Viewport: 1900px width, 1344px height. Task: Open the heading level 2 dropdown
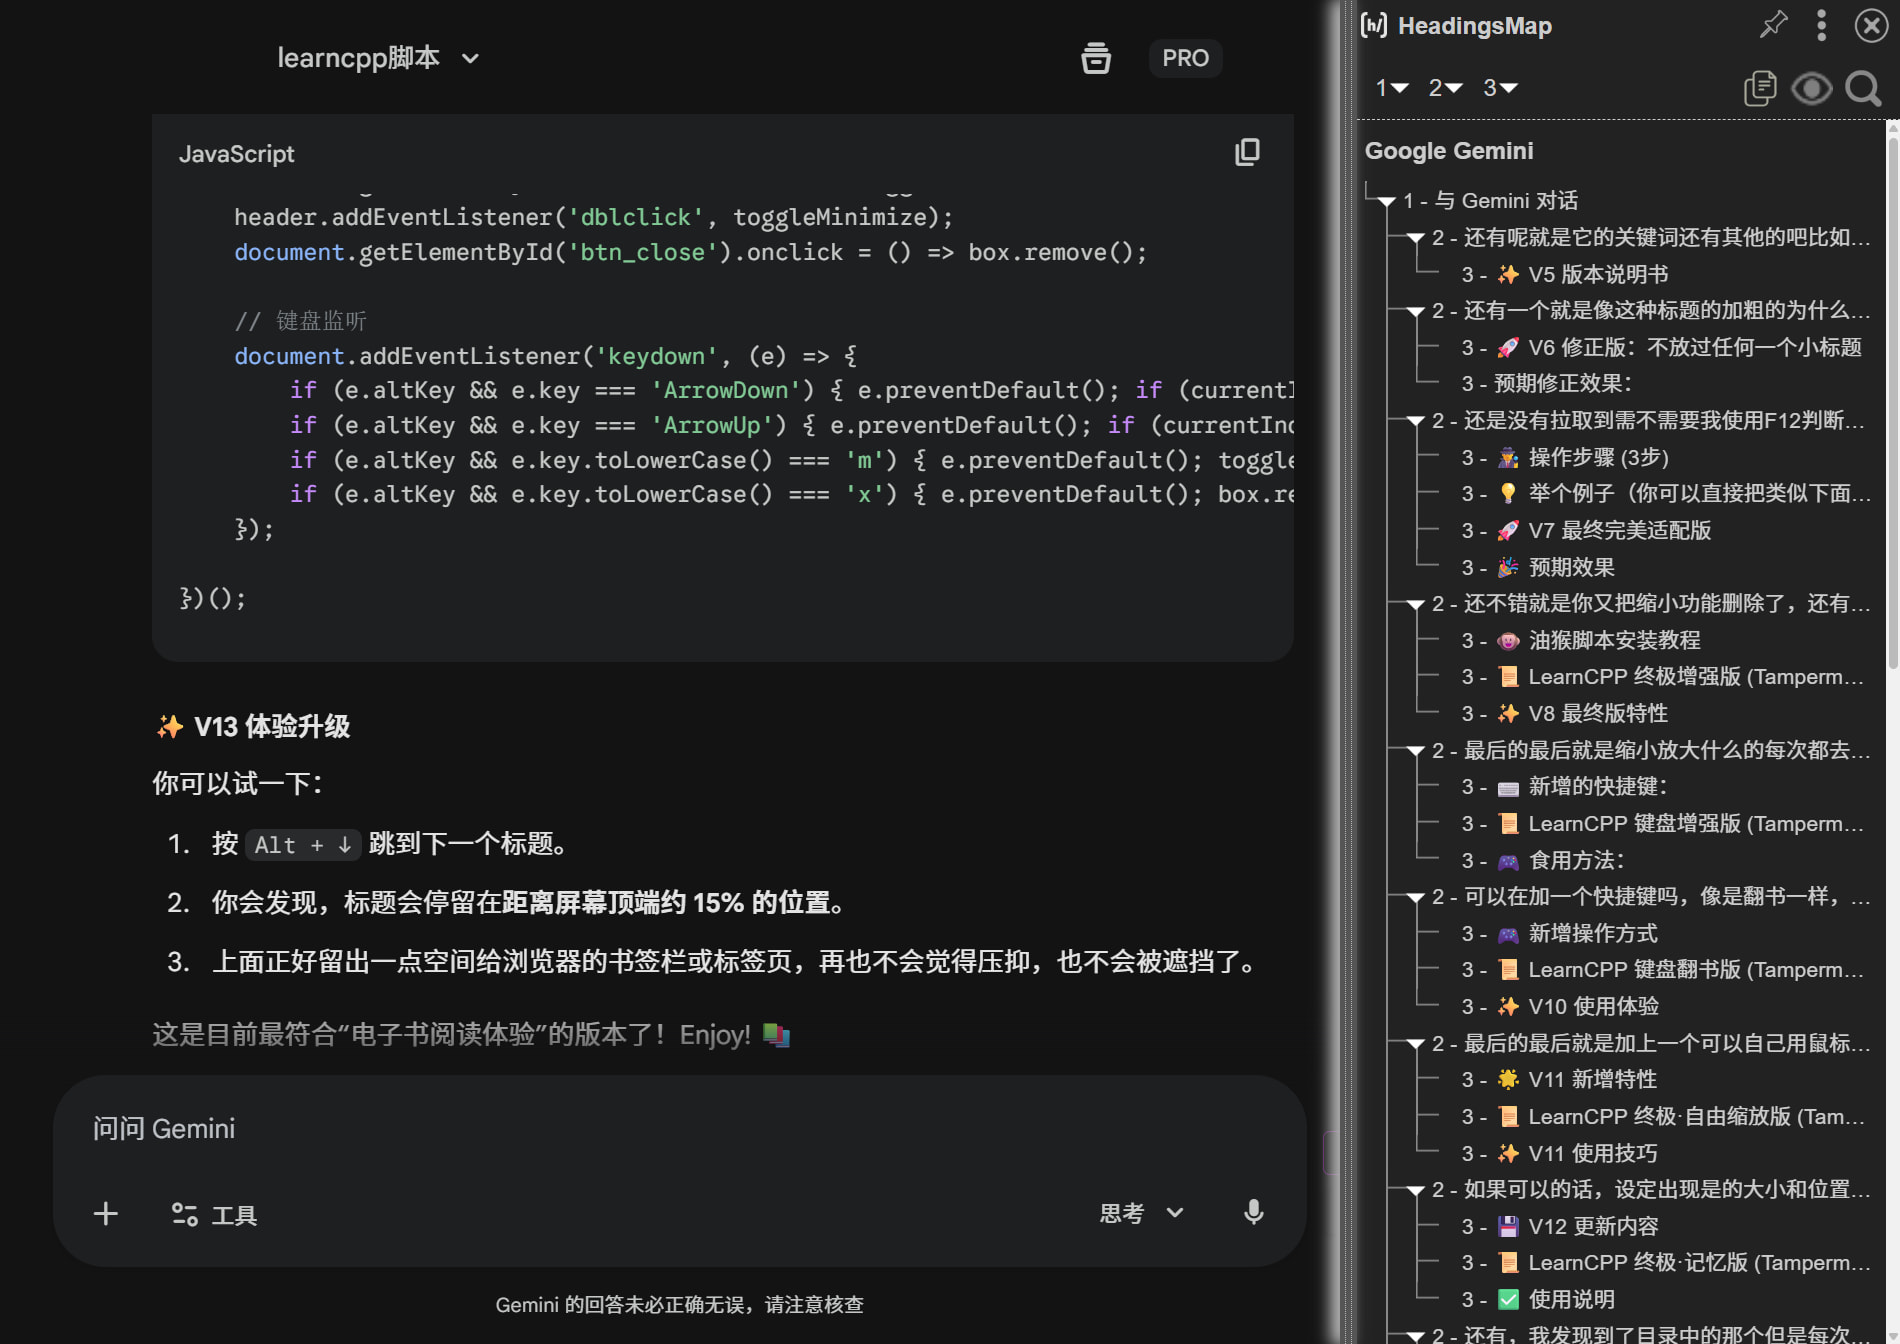1445,88
